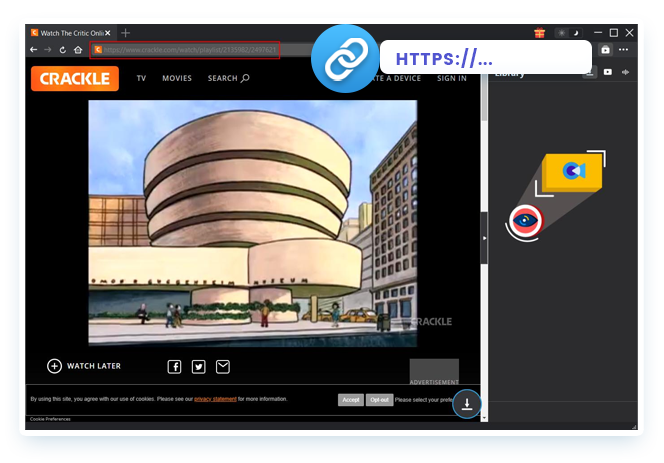Screen dimensions: 664x463
Task: Click the yellow screen recorder camera icon
Action: [574, 171]
